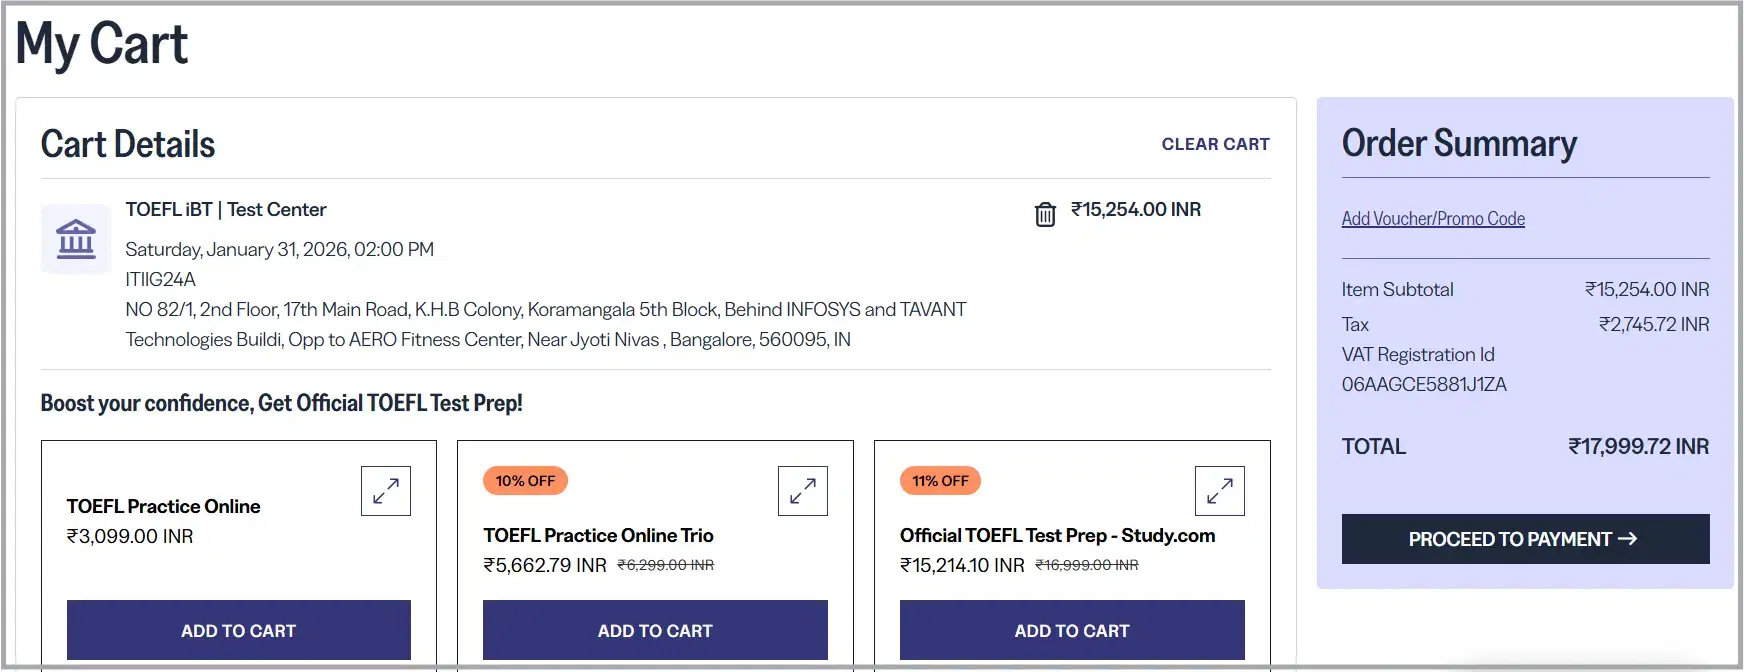1744x672 pixels.
Task: Click the test center building icon
Action: (x=75, y=238)
